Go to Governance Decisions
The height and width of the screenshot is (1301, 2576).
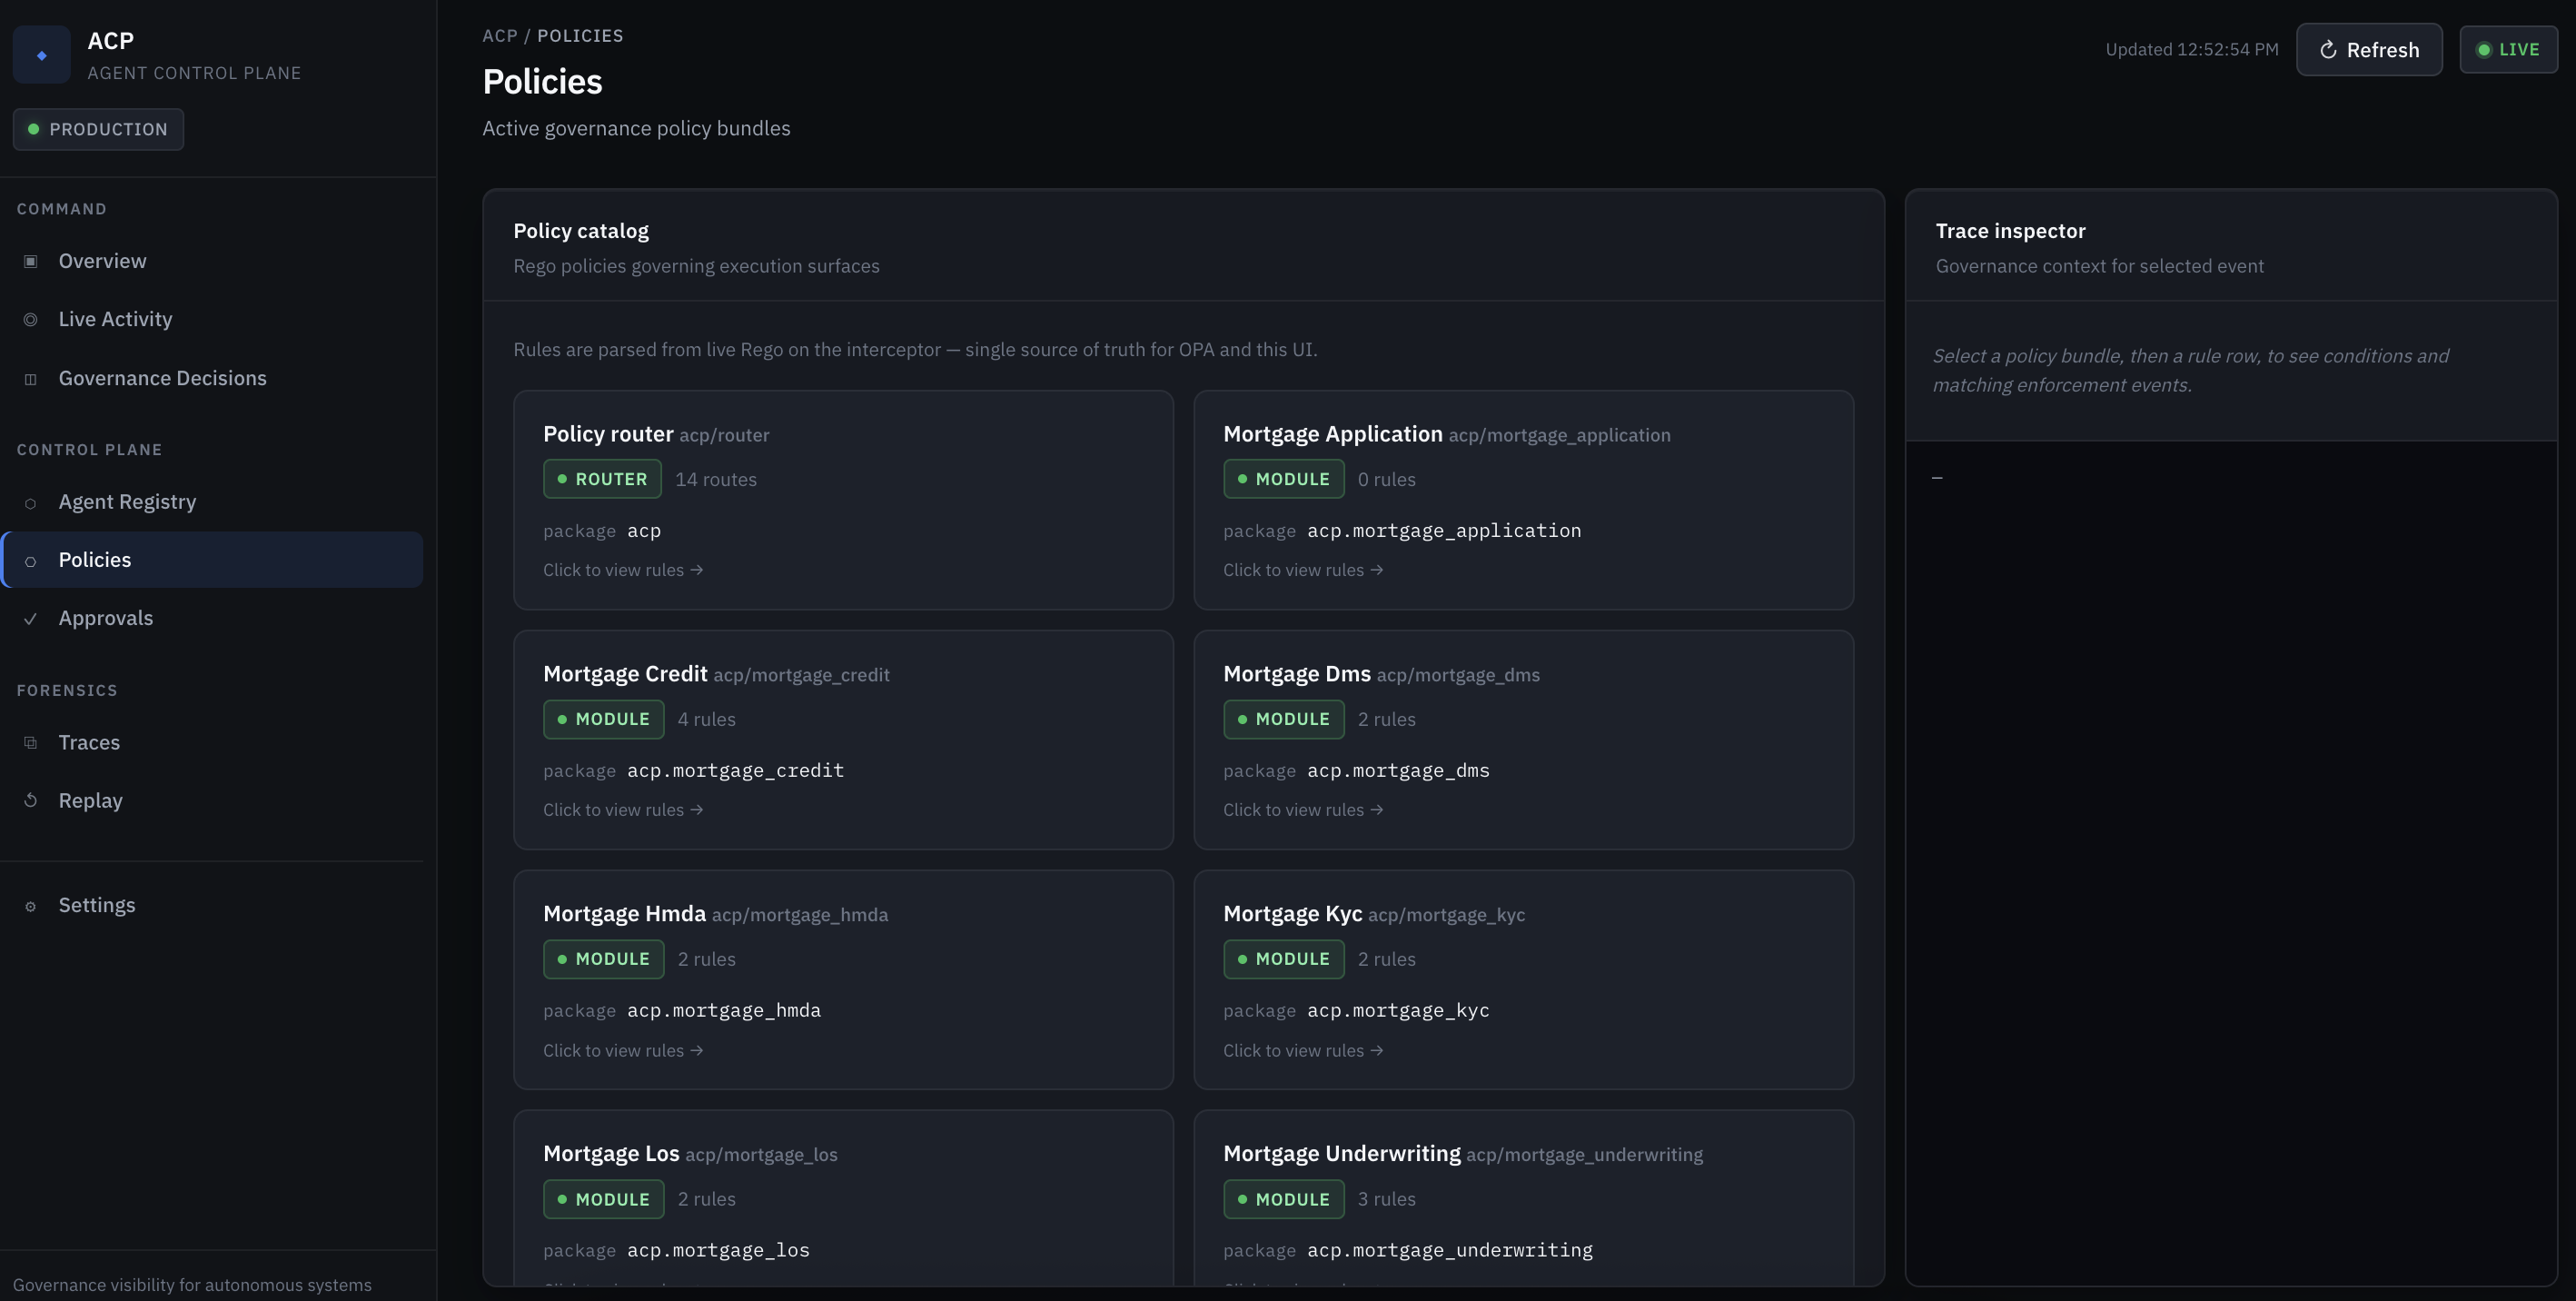click(x=212, y=378)
